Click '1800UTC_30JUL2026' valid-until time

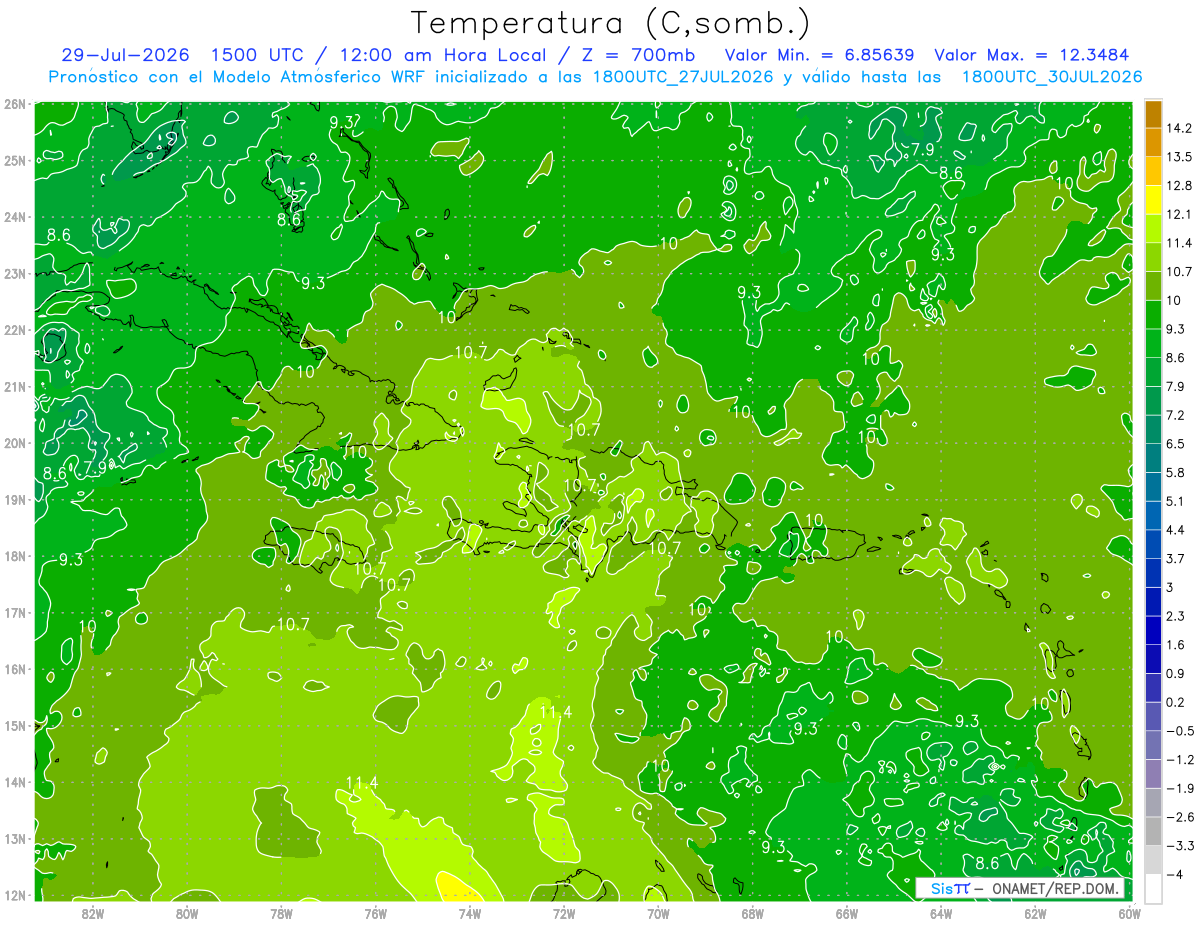(1052, 77)
